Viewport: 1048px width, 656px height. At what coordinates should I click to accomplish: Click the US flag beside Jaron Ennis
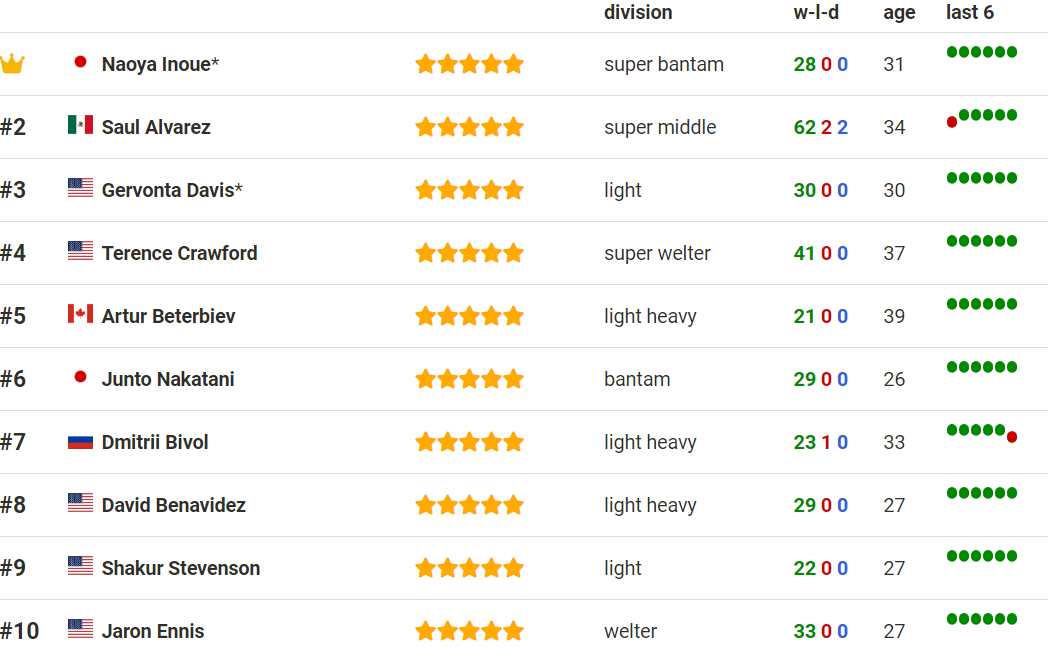click(80, 629)
